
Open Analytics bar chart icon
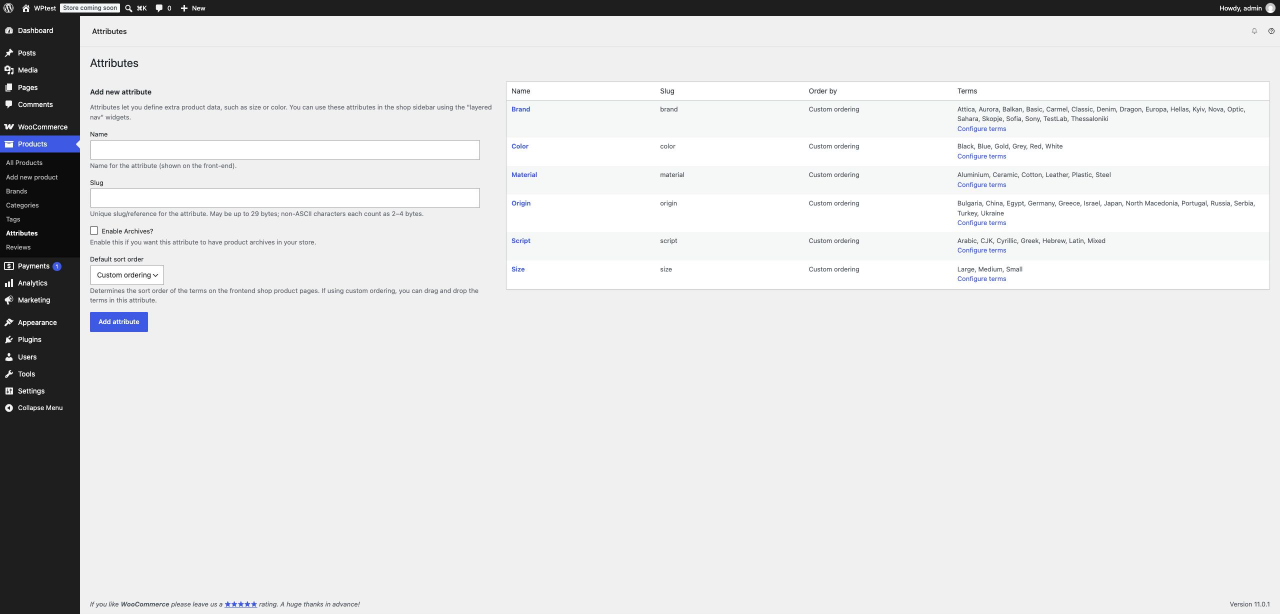click(9, 283)
